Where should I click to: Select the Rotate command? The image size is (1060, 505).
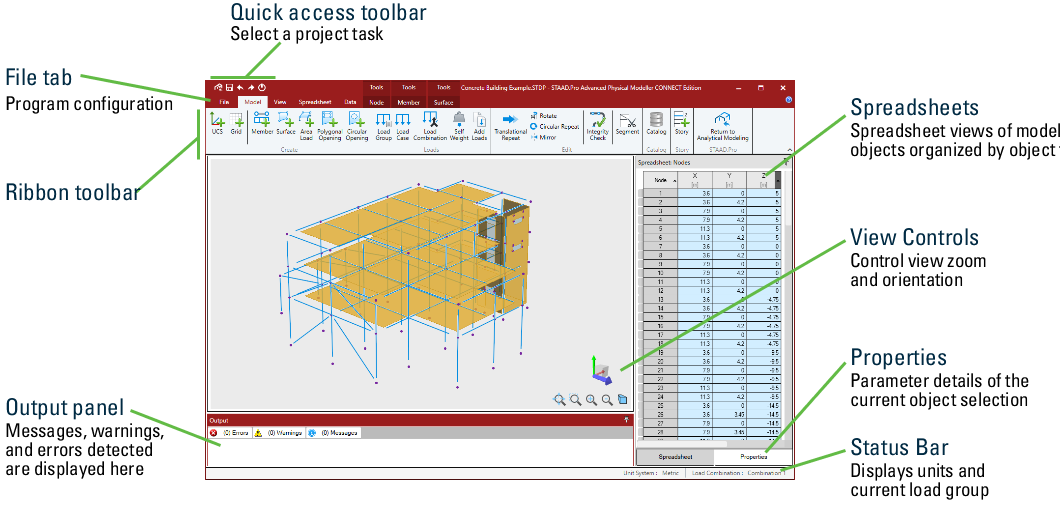(543, 116)
